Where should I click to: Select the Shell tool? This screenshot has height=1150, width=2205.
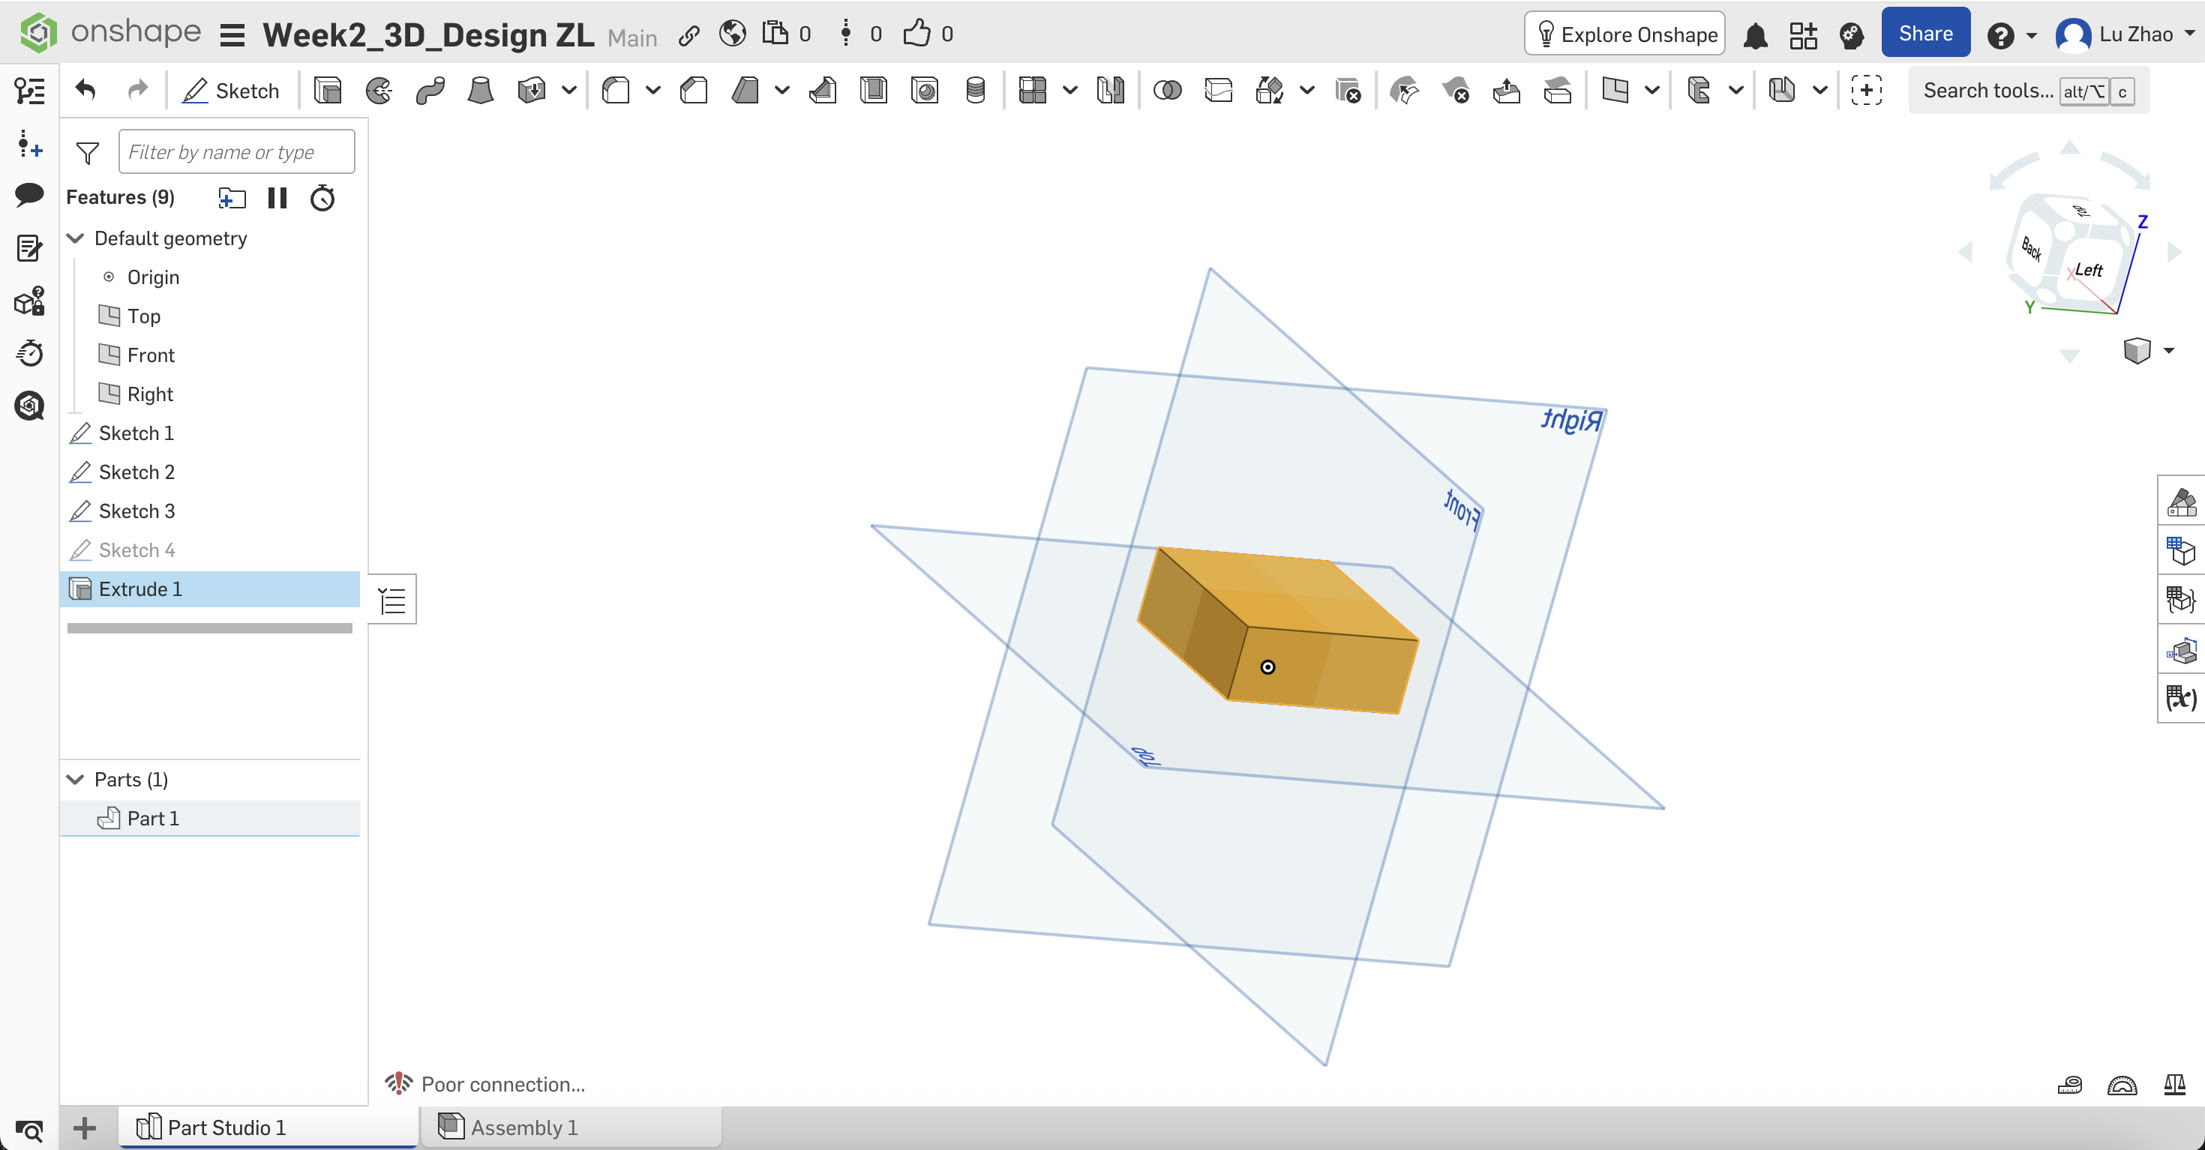tap(873, 90)
